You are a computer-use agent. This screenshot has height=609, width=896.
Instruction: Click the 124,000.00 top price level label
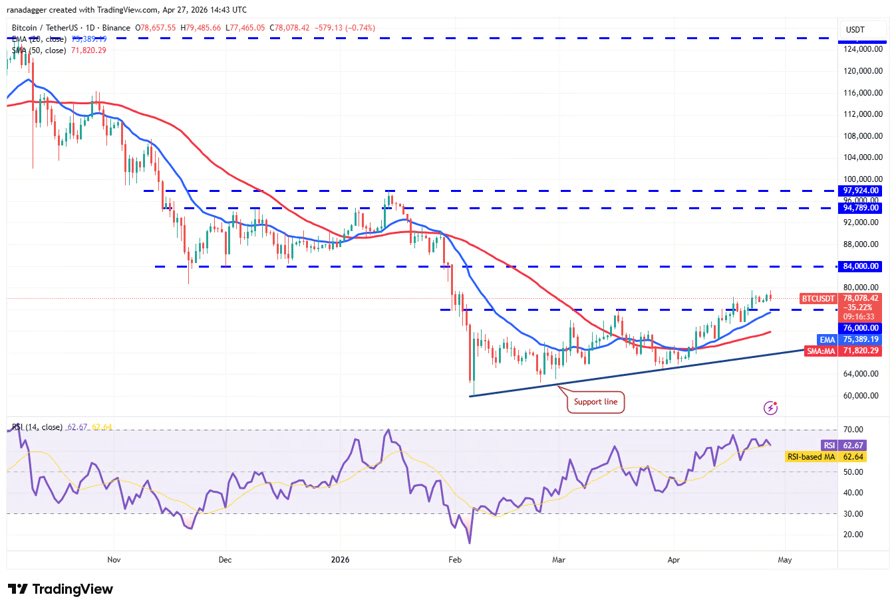click(860, 48)
